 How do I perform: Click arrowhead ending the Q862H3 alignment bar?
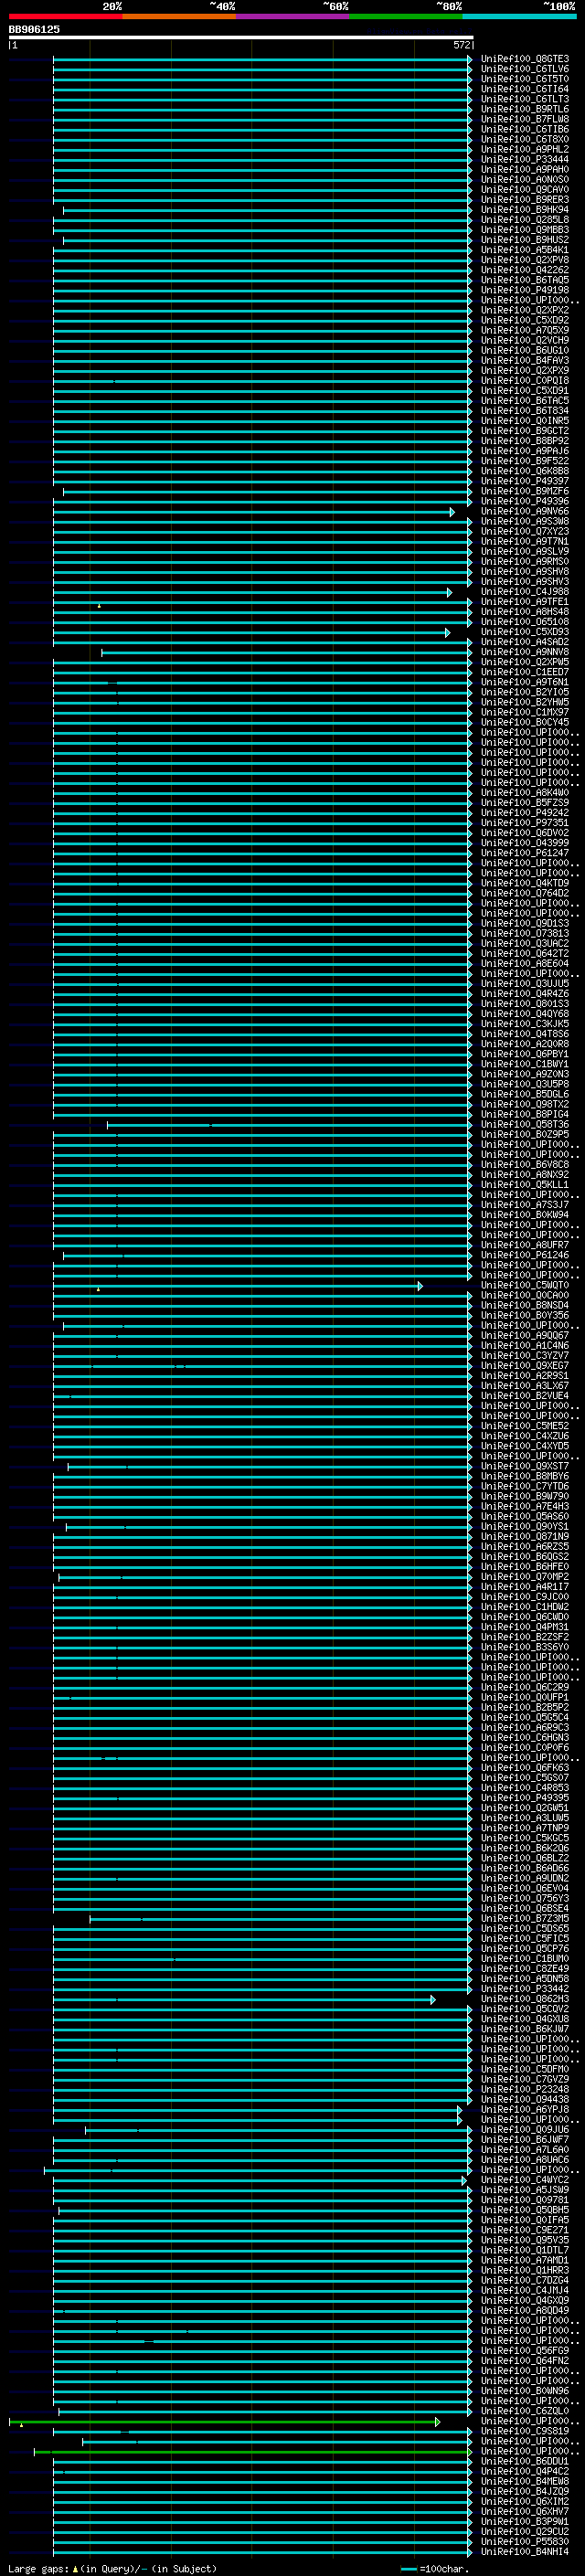(433, 2000)
